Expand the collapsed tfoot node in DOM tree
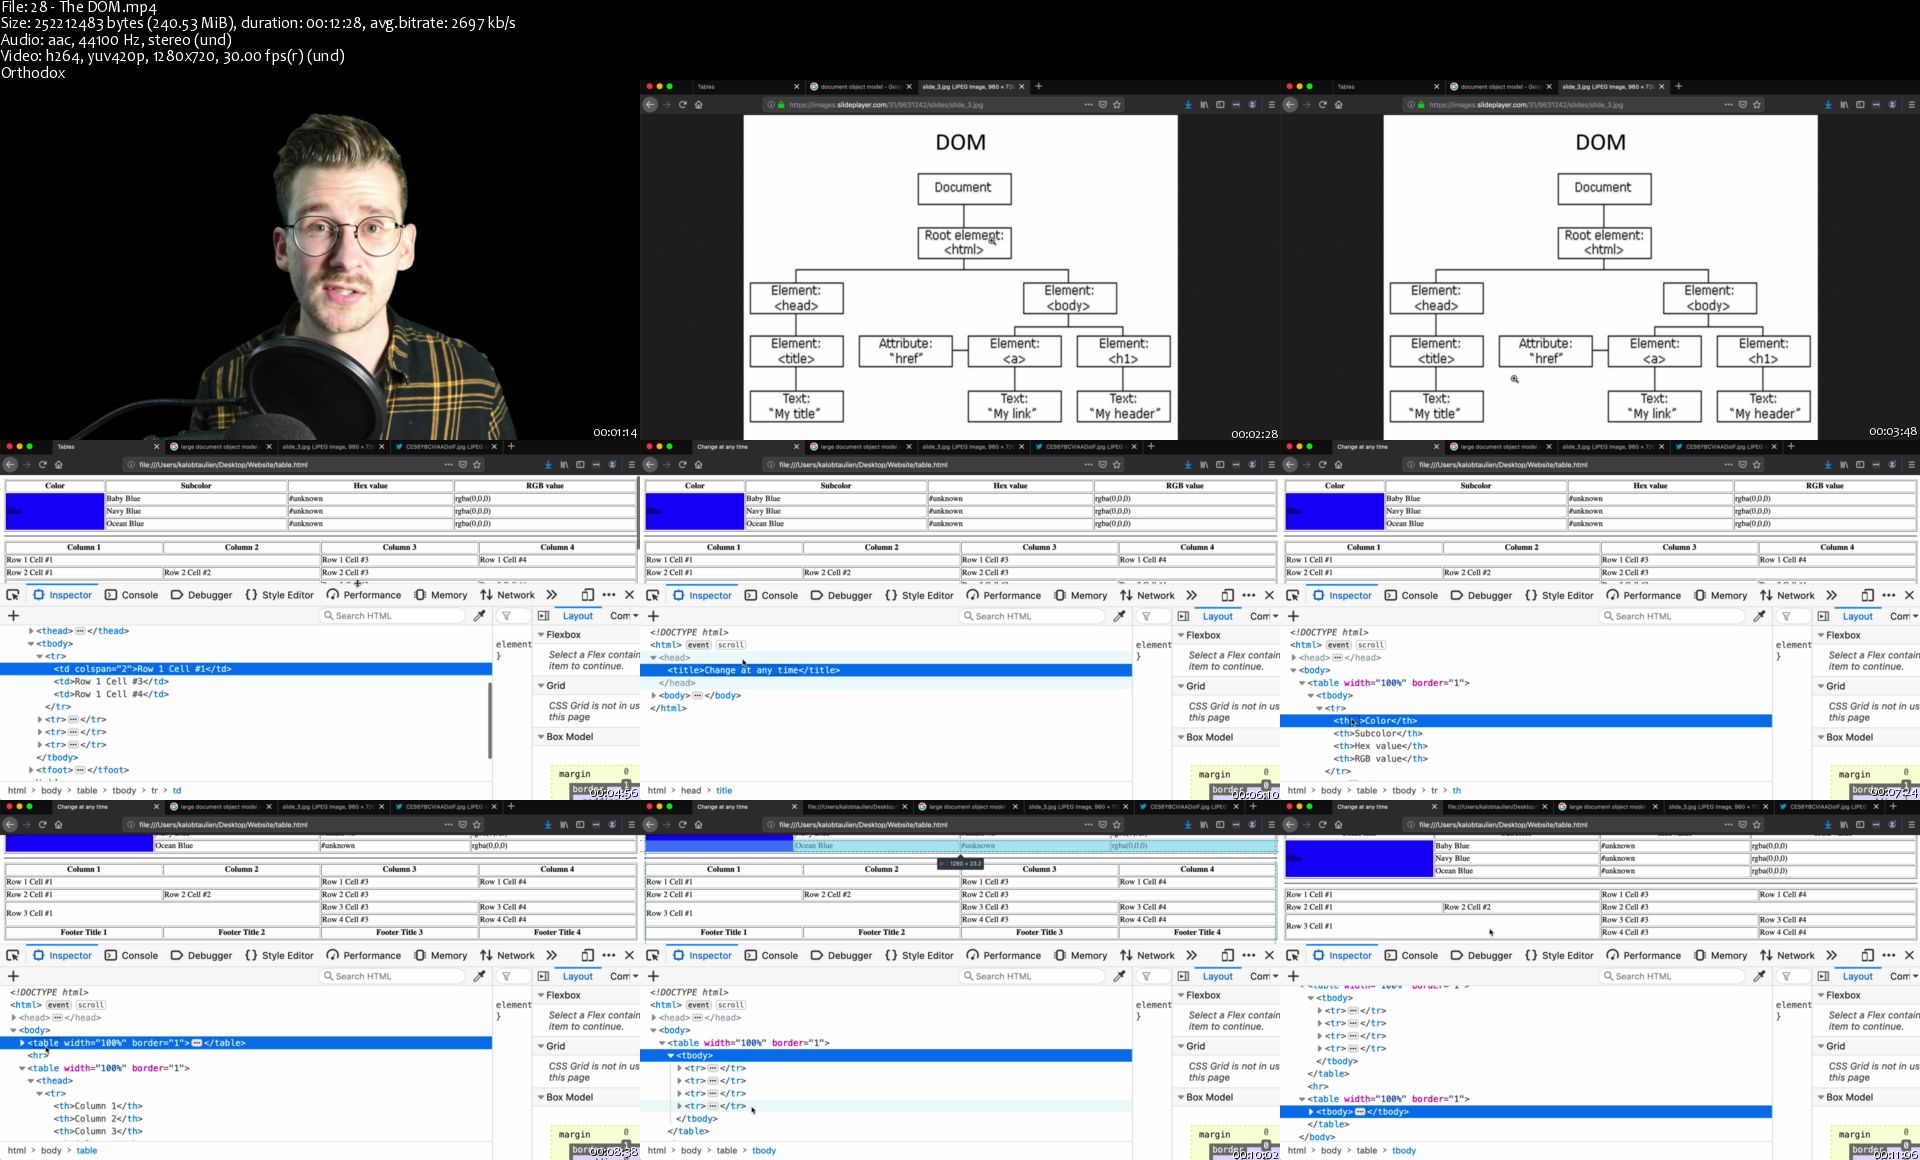1920x1160 pixels. tap(31, 770)
